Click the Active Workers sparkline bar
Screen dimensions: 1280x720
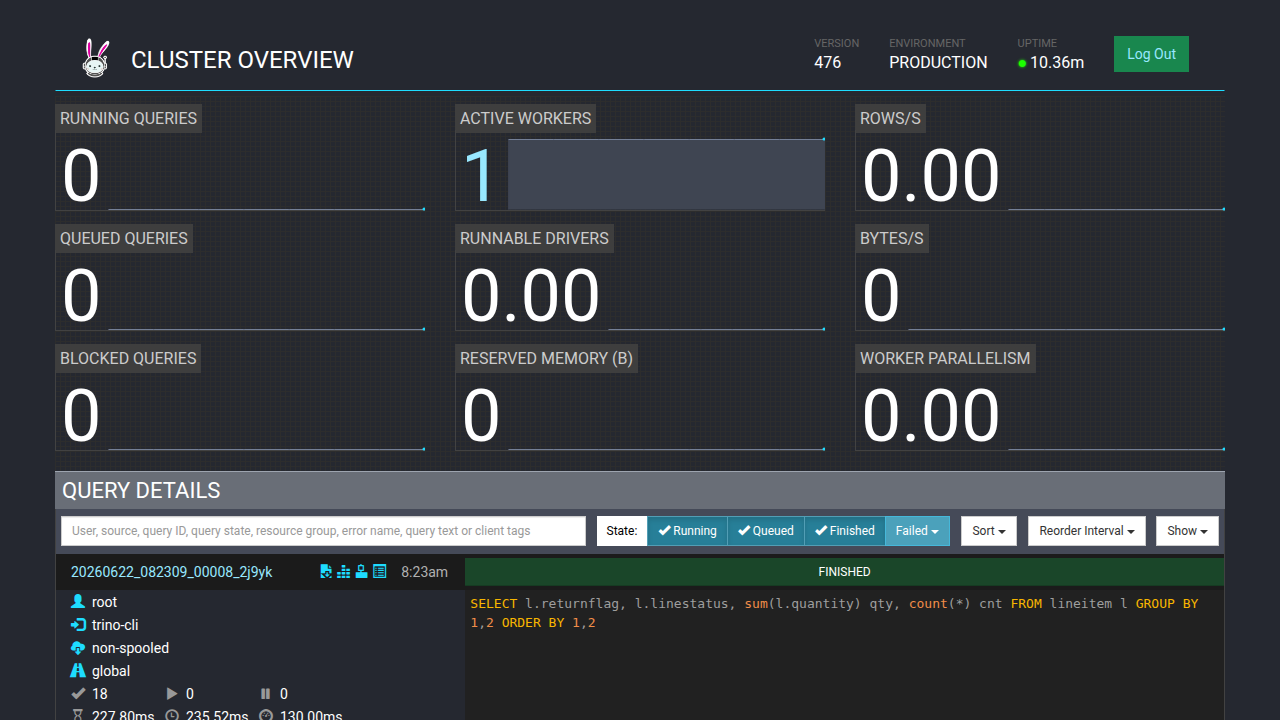point(666,175)
